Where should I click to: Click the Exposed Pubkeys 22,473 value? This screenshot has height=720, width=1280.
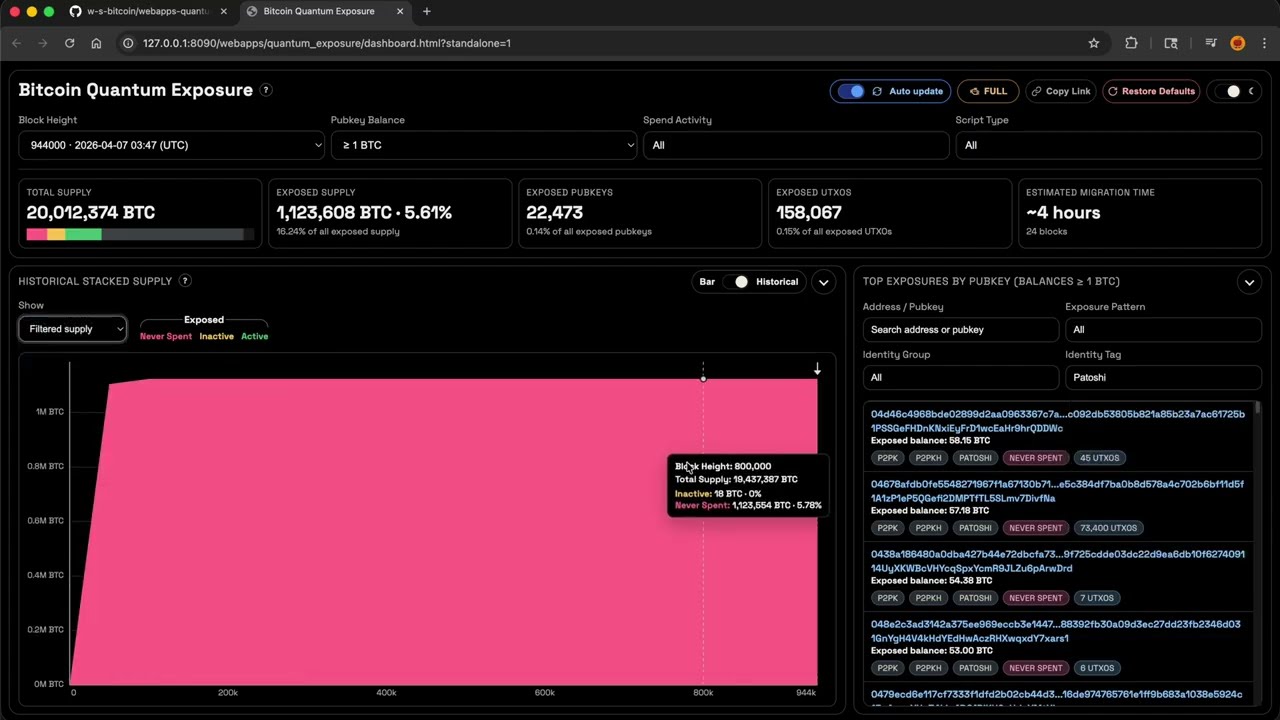click(x=555, y=212)
